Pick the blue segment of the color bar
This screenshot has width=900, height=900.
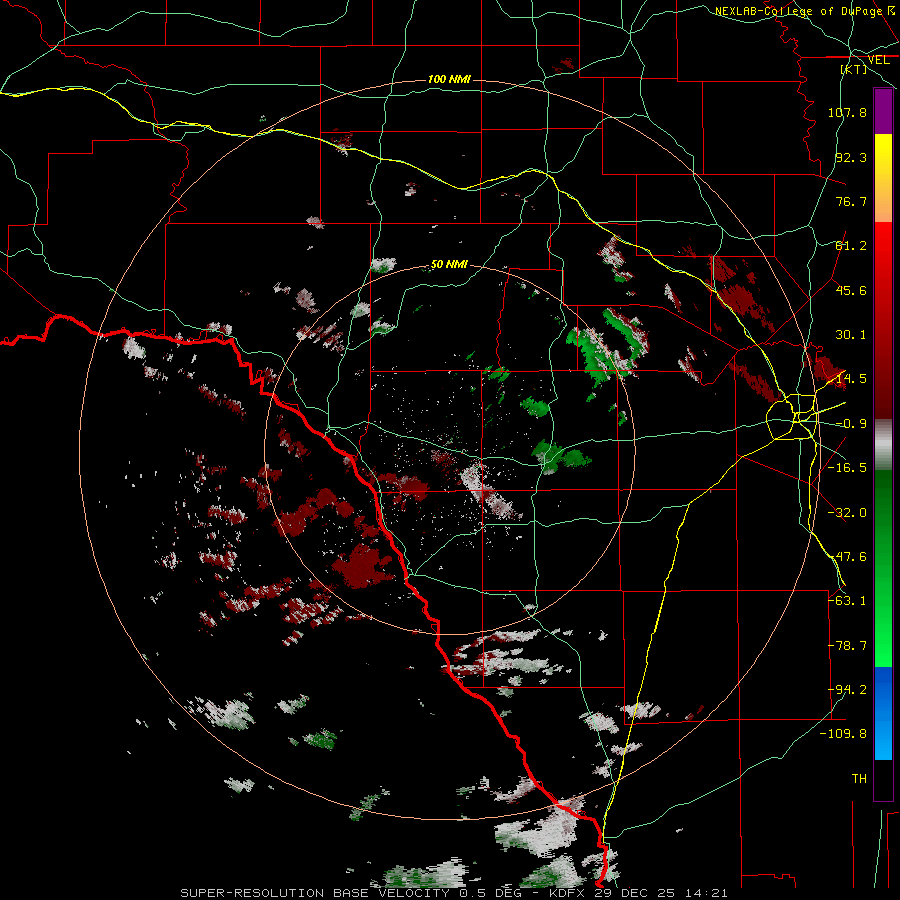point(883,713)
